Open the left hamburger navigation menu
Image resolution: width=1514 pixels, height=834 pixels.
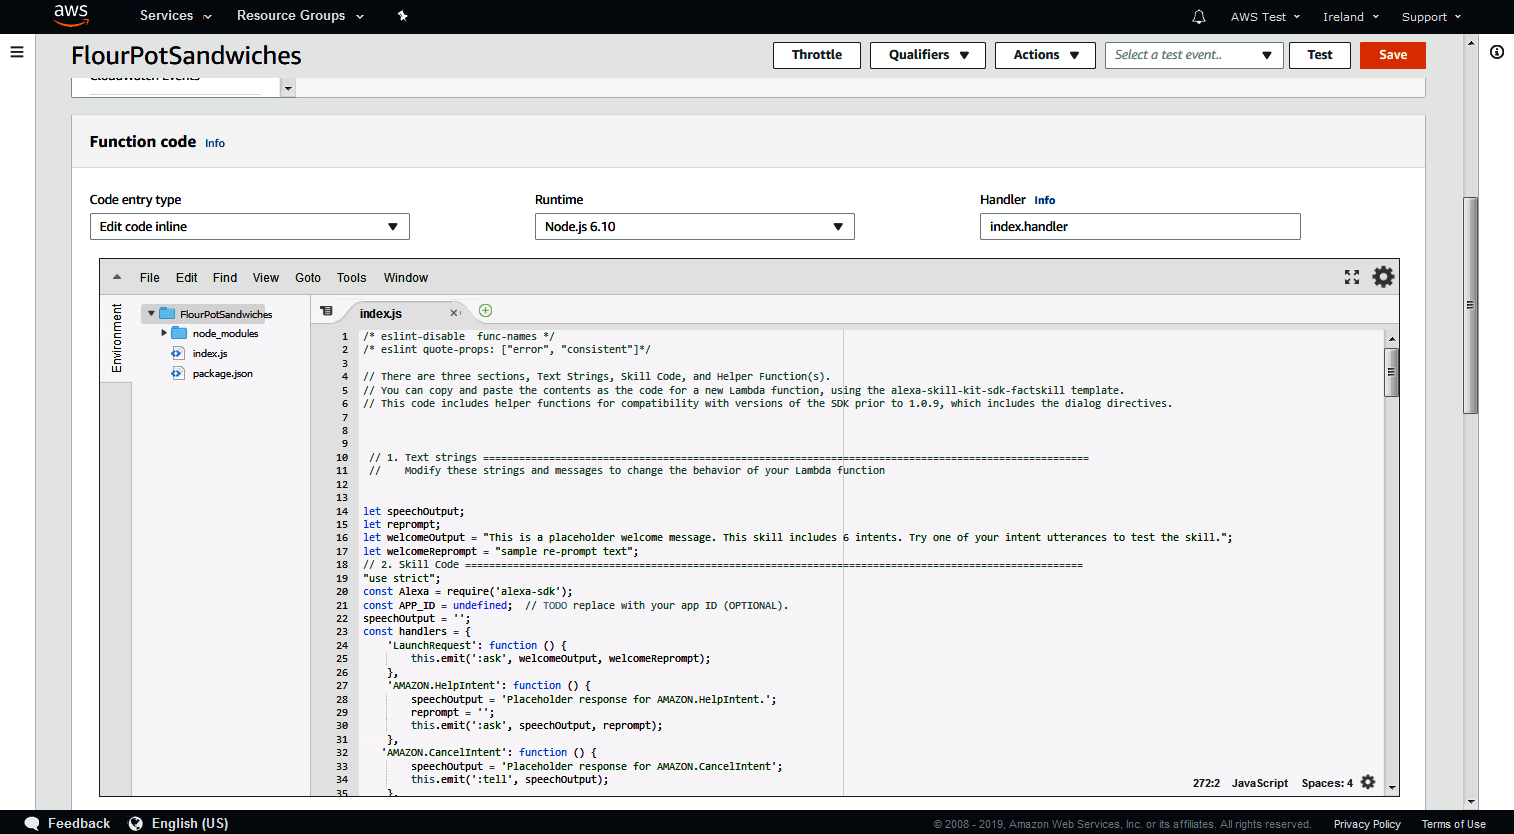[x=17, y=52]
